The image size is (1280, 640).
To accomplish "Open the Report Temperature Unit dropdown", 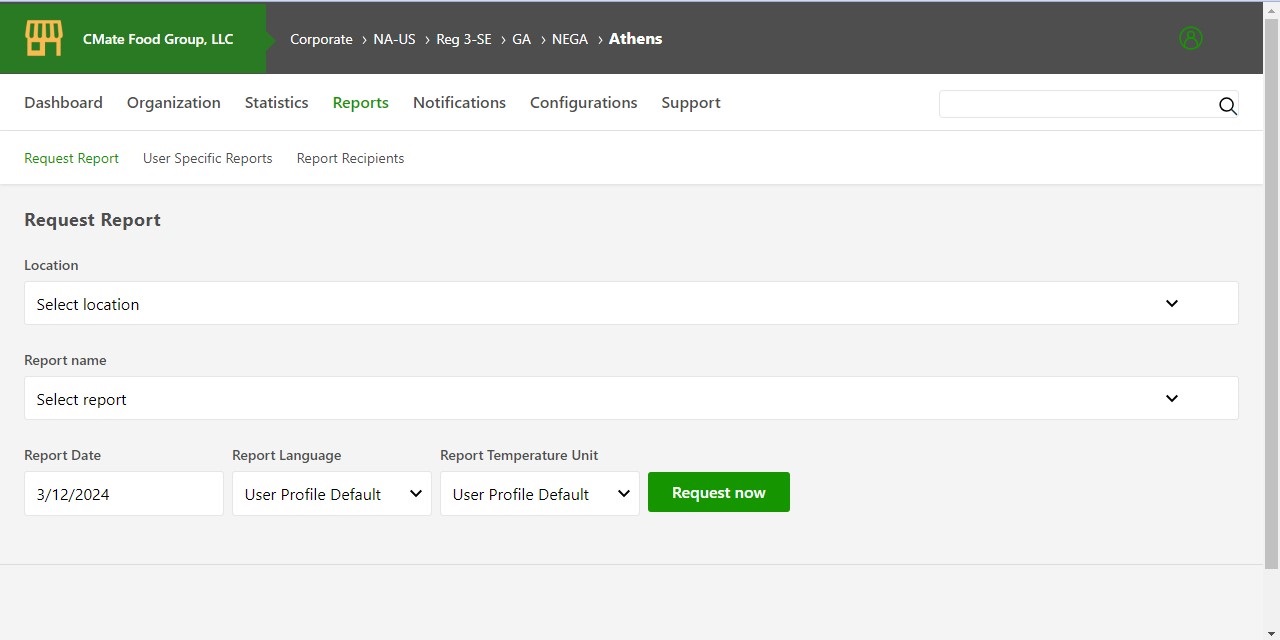I will tap(539, 493).
